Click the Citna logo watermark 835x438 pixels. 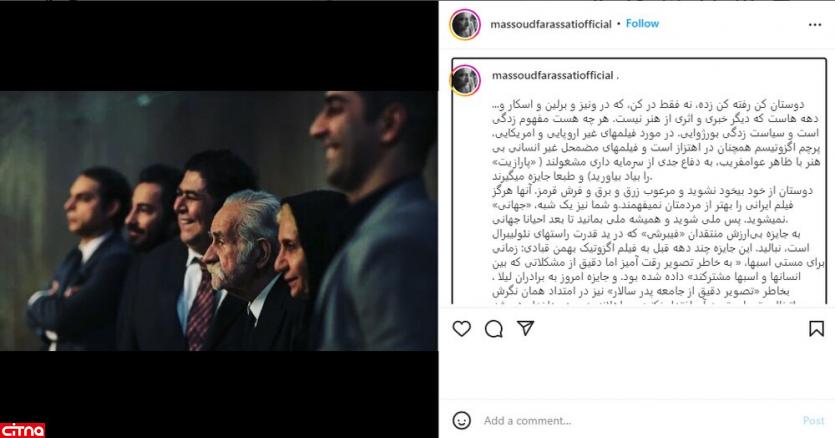pyautogui.click(x=22, y=430)
